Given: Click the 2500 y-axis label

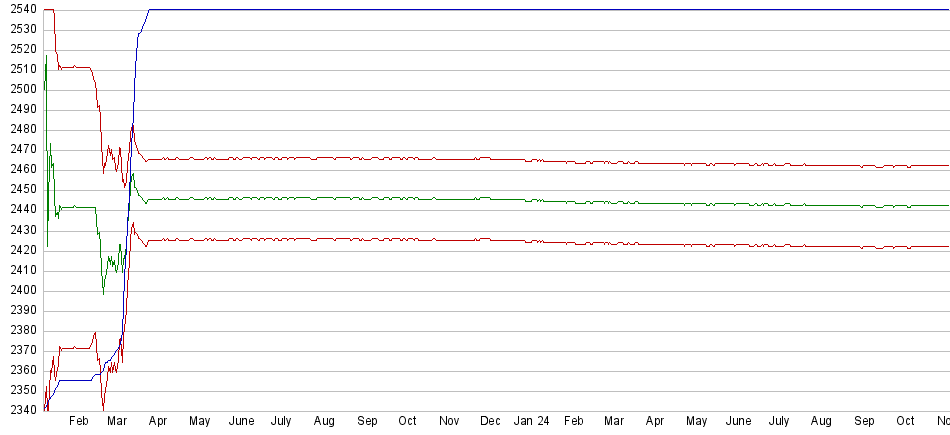Looking at the screenshot, I should (x=21, y=89).
